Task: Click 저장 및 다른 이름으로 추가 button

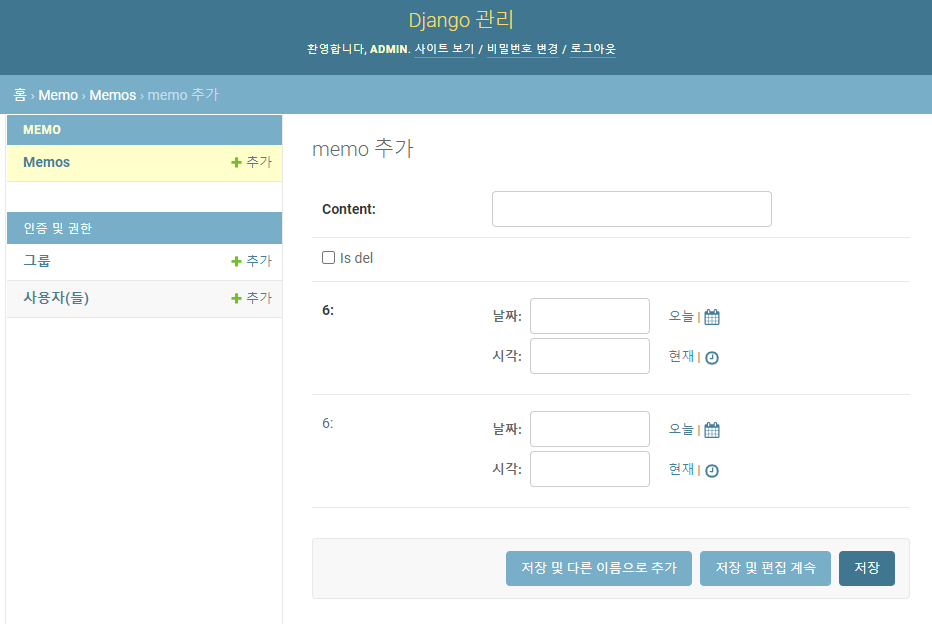Action: [599, 568]
